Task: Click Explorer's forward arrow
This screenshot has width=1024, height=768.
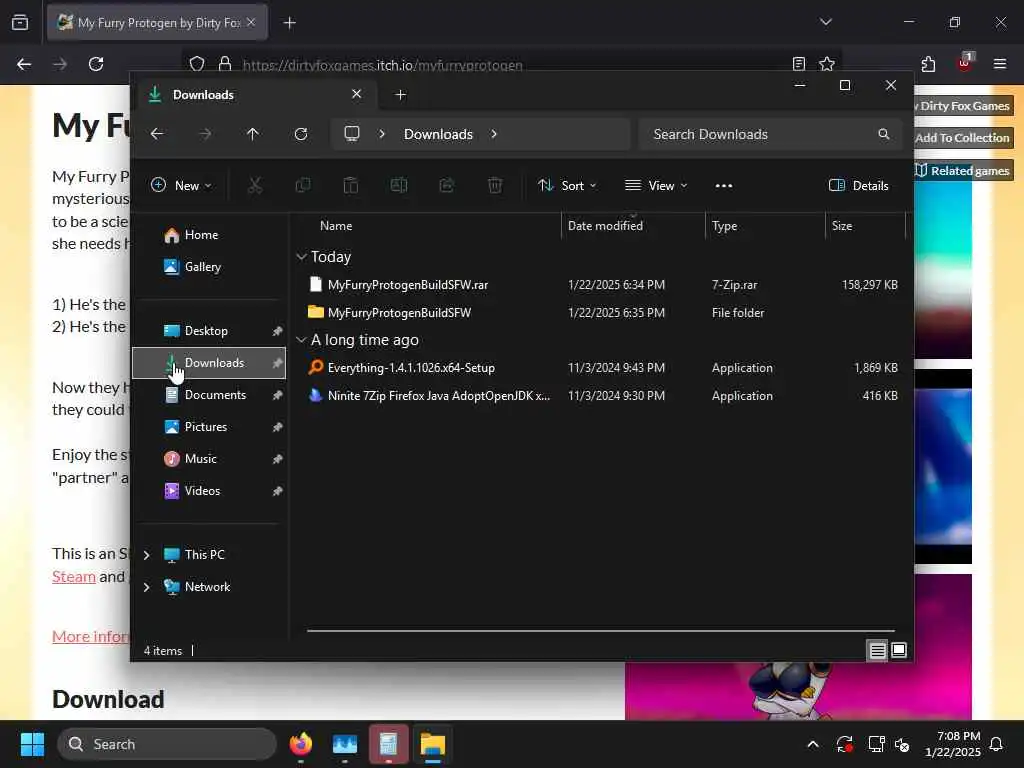Action: pyautogui.click(x=205, y=134)
